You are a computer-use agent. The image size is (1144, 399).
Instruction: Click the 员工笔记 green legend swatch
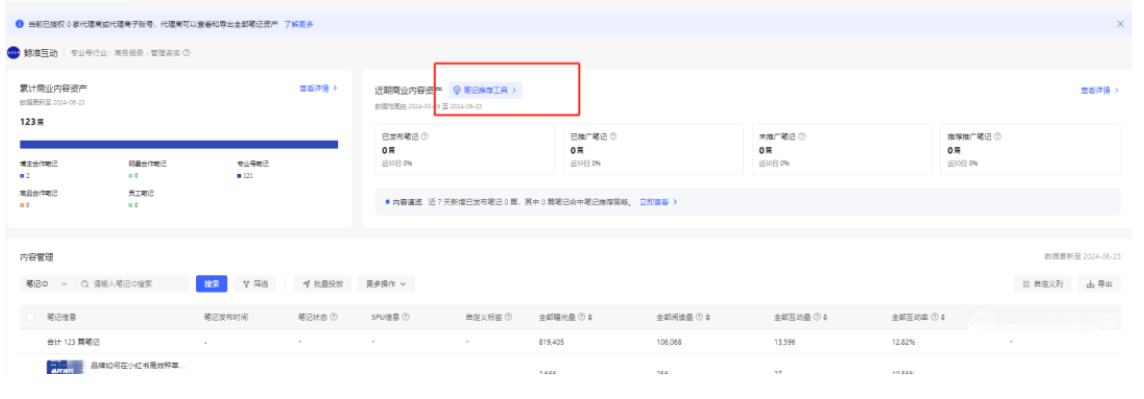(x=131, y=205)
